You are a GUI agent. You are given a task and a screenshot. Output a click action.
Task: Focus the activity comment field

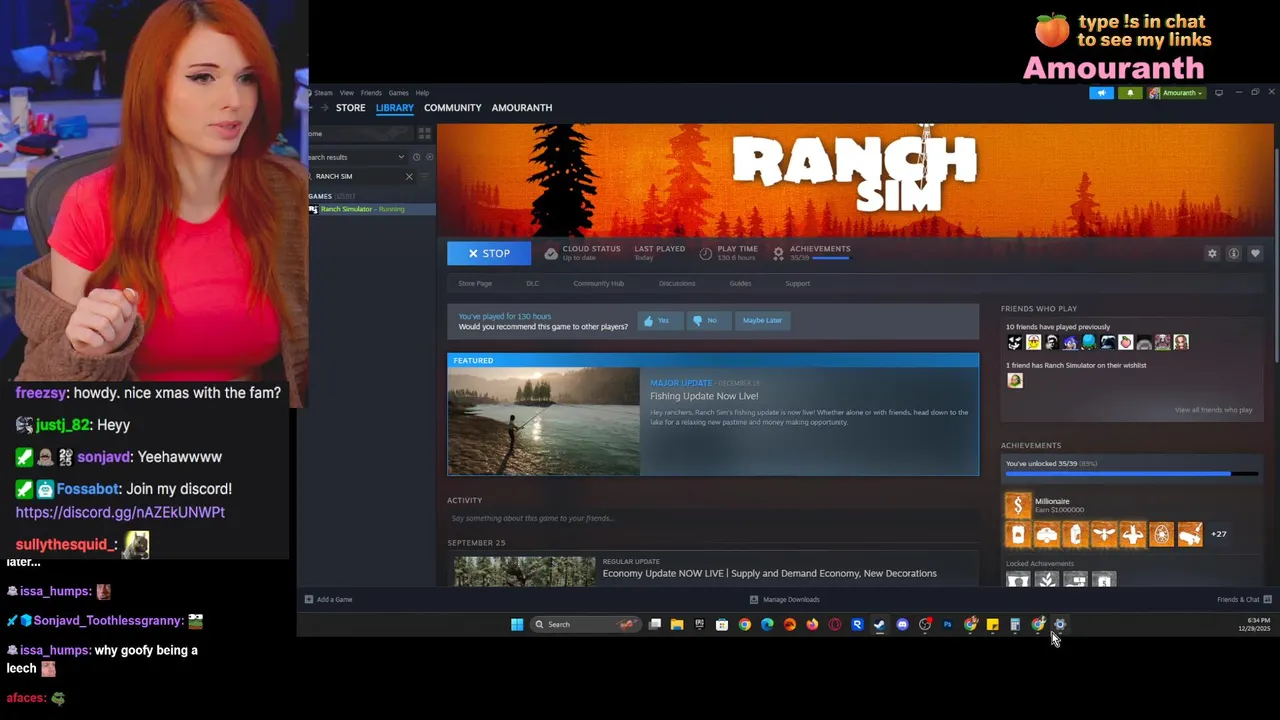point(712,518)
